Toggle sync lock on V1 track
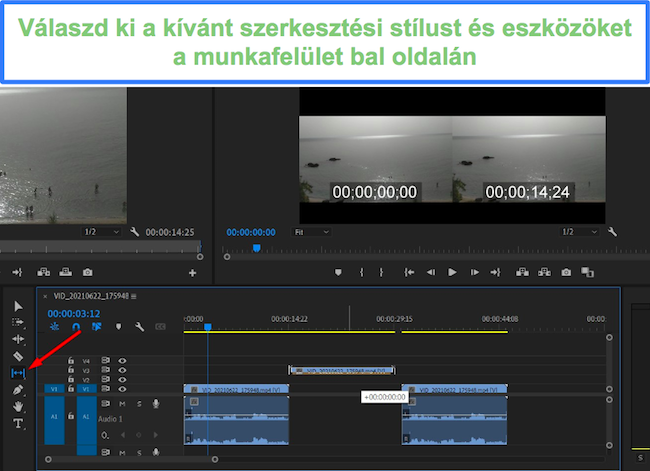The height and width of the screenshot is (471, 650). (106, 388)
